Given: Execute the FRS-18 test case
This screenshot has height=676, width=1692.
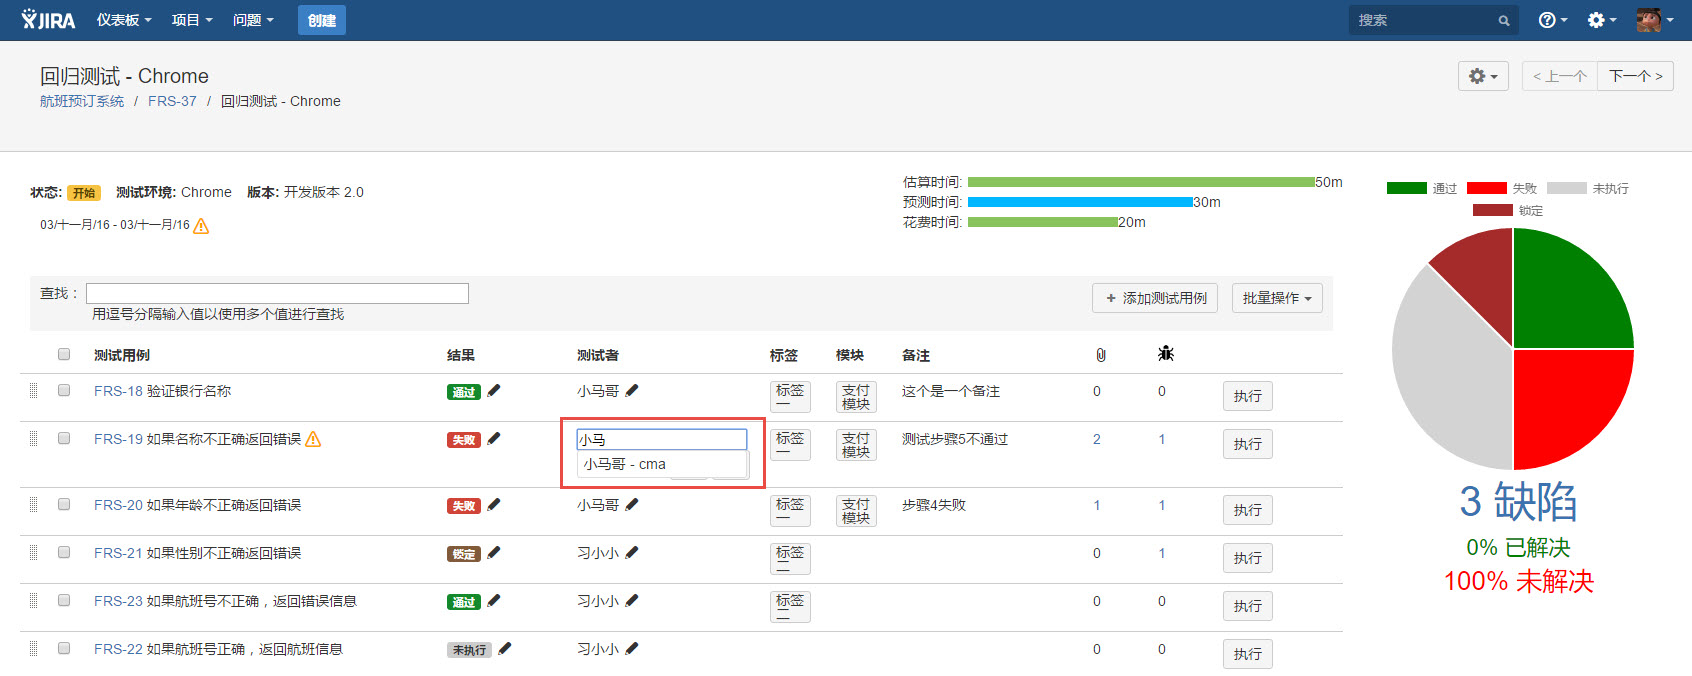Looking at the screenshot, I should [x=1248, y=396].
